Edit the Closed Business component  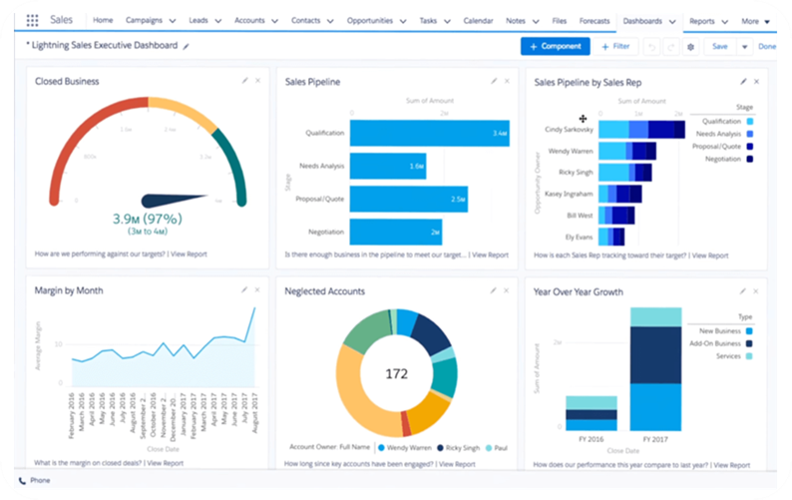pos(245,80)
